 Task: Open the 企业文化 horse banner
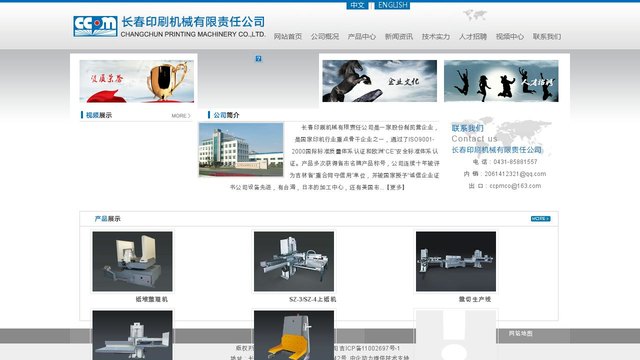pyautogui.click(x=380, y=81)
